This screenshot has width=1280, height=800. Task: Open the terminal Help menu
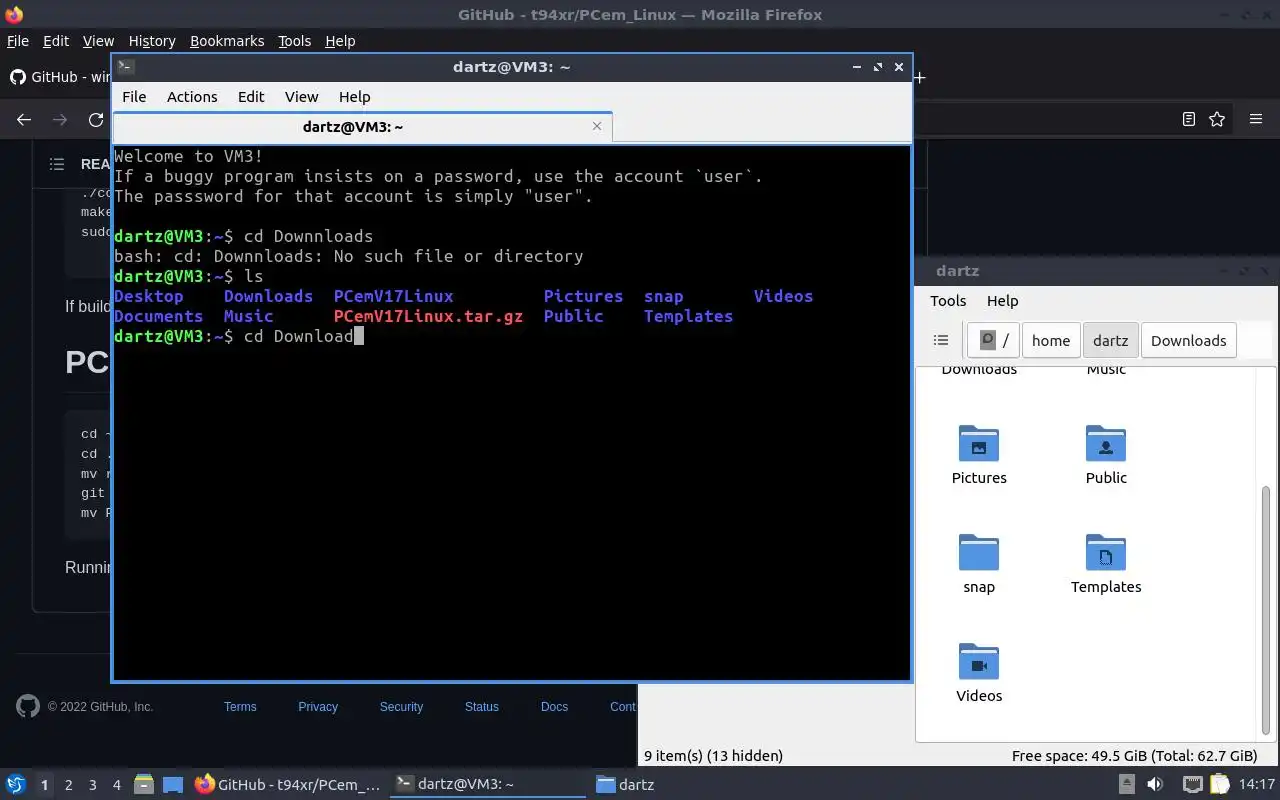point(354,97)
